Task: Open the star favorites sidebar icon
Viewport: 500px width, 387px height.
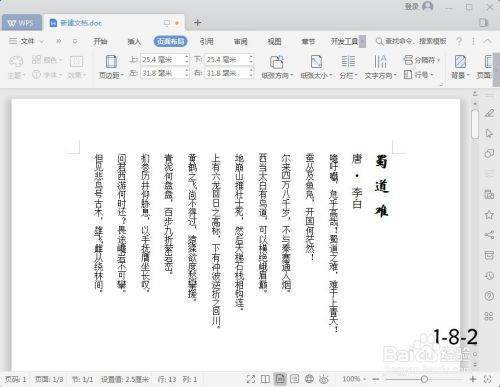Action: (x=489, y=215)
